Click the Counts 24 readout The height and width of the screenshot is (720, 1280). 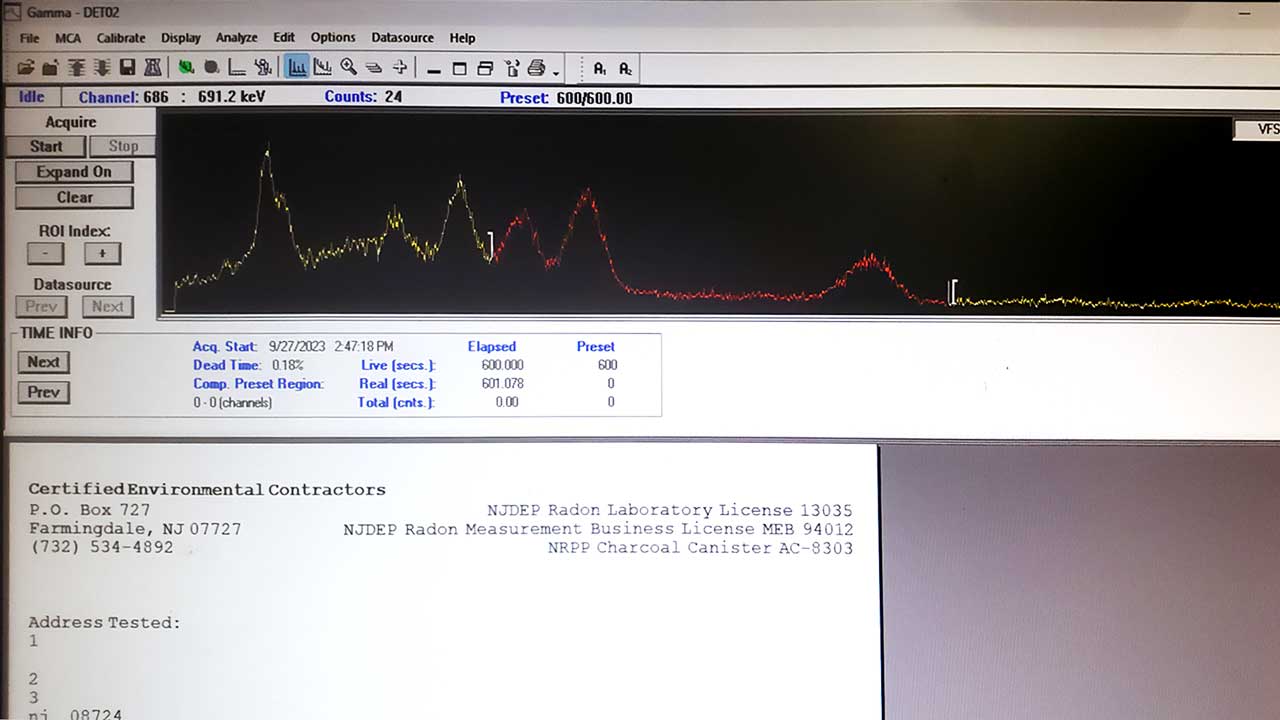click(x=363, y=97)
